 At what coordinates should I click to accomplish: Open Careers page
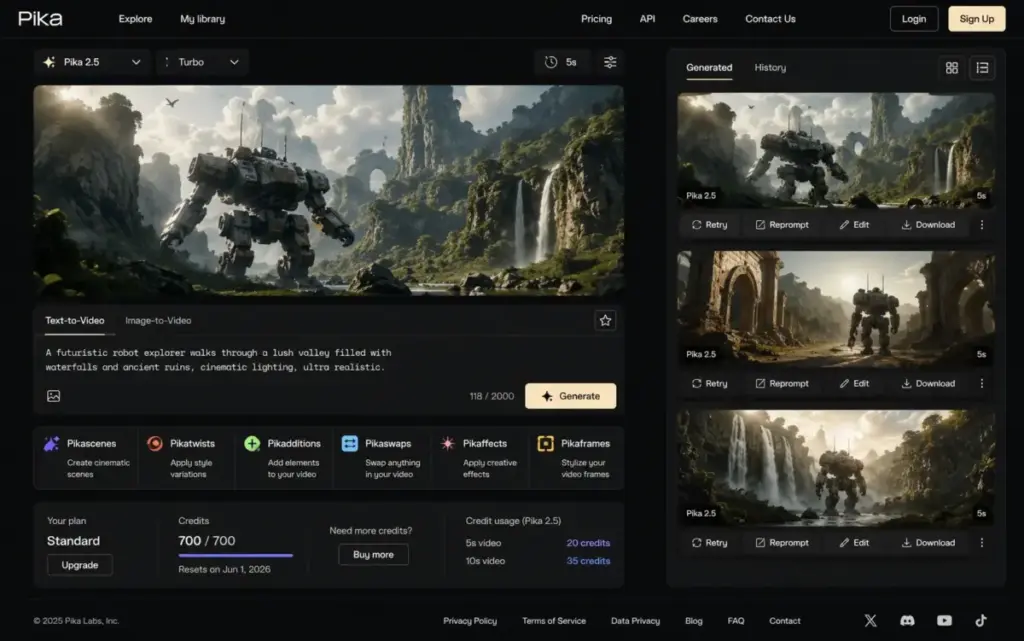tap(700, 19)
